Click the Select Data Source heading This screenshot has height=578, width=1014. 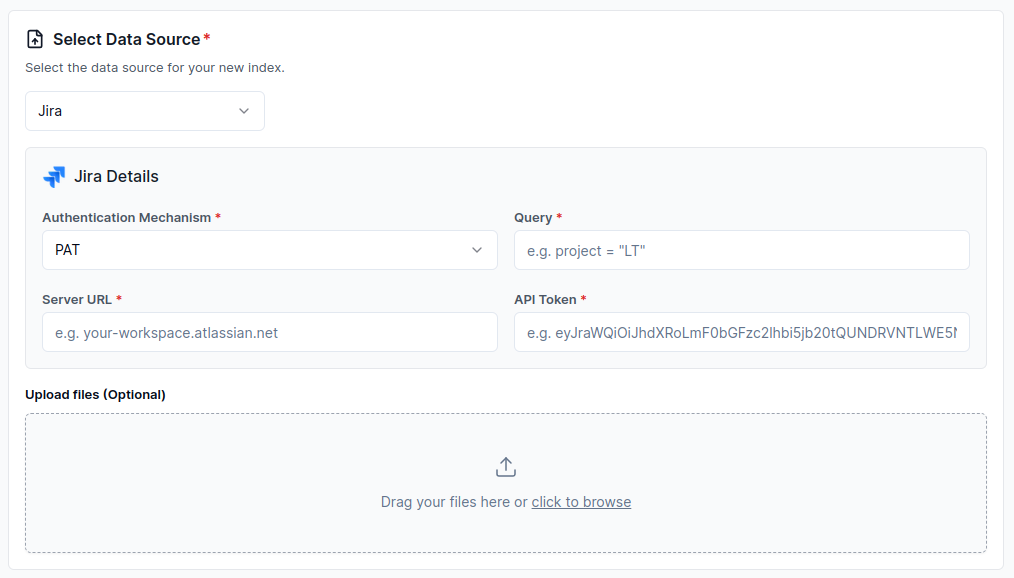click(x=125, y=38)
